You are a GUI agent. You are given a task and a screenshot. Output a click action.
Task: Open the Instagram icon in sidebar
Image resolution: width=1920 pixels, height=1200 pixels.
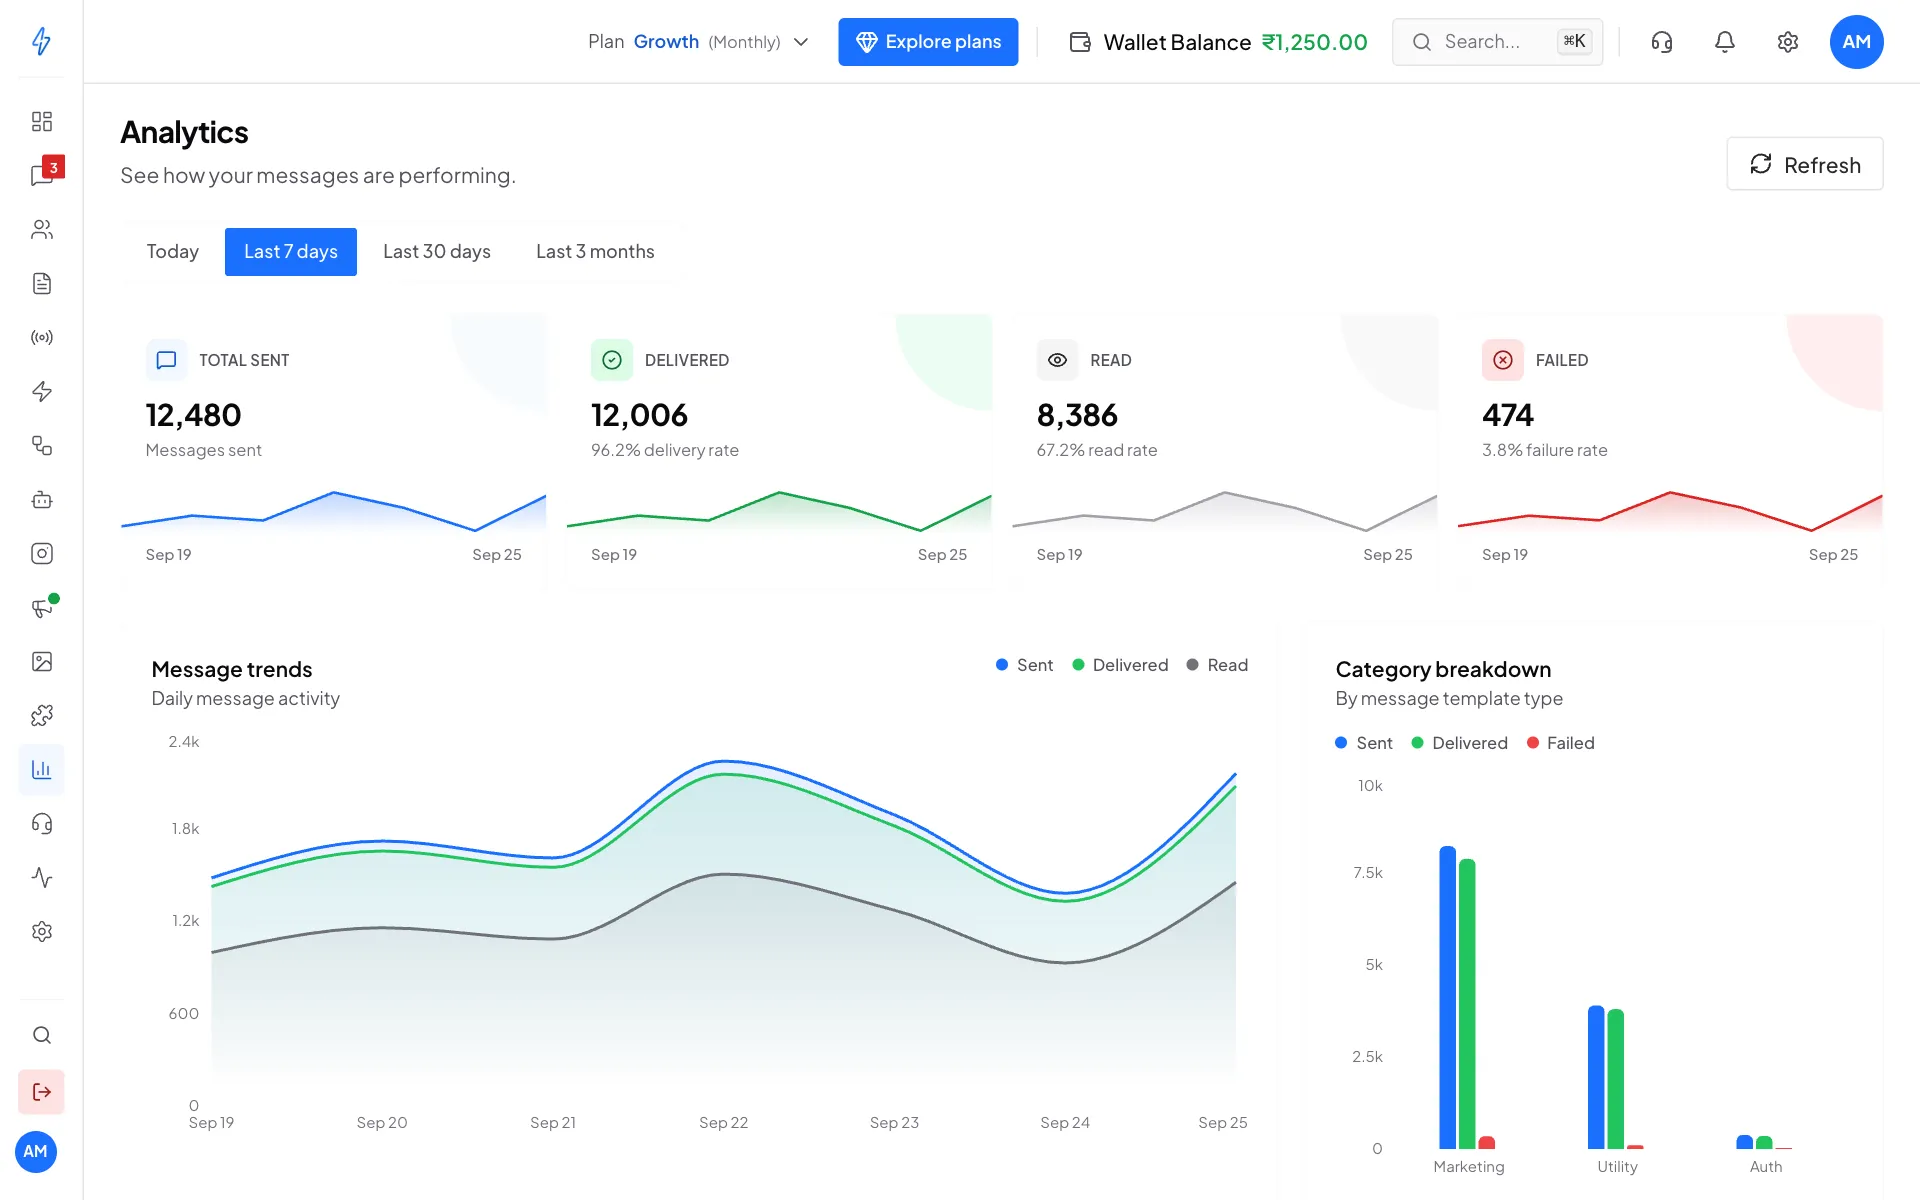pos(41,553)
